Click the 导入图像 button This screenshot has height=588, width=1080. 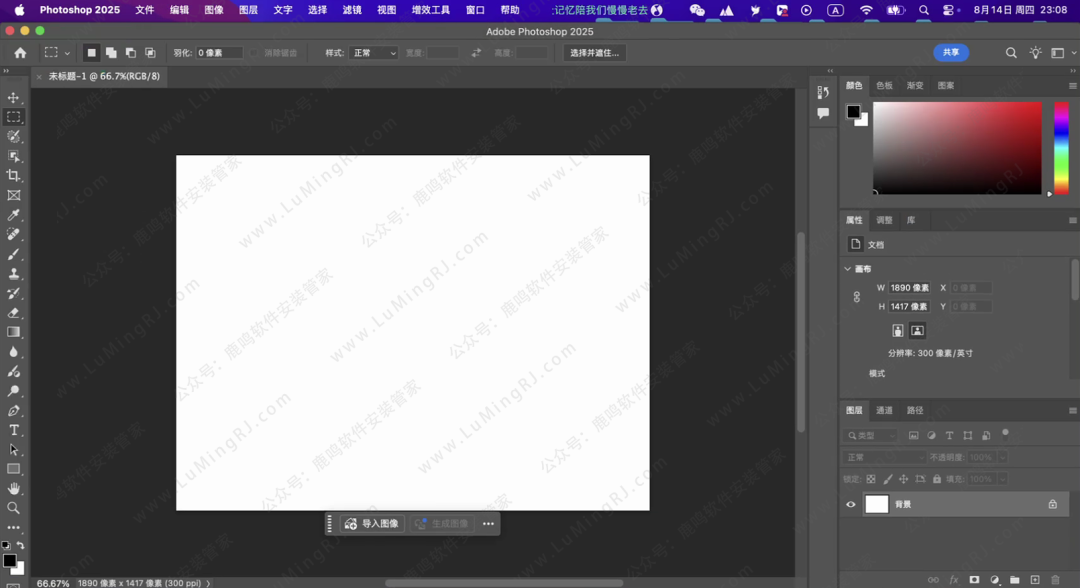tap(372, 524)
